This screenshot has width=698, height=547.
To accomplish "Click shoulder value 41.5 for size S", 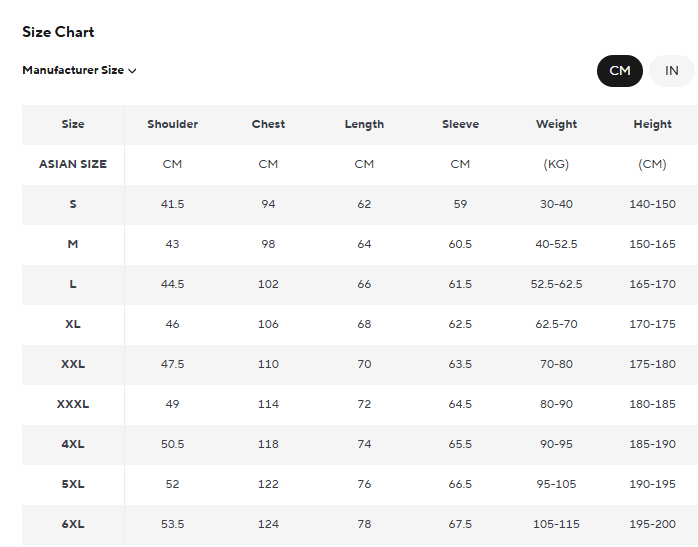I will [173, 204].
